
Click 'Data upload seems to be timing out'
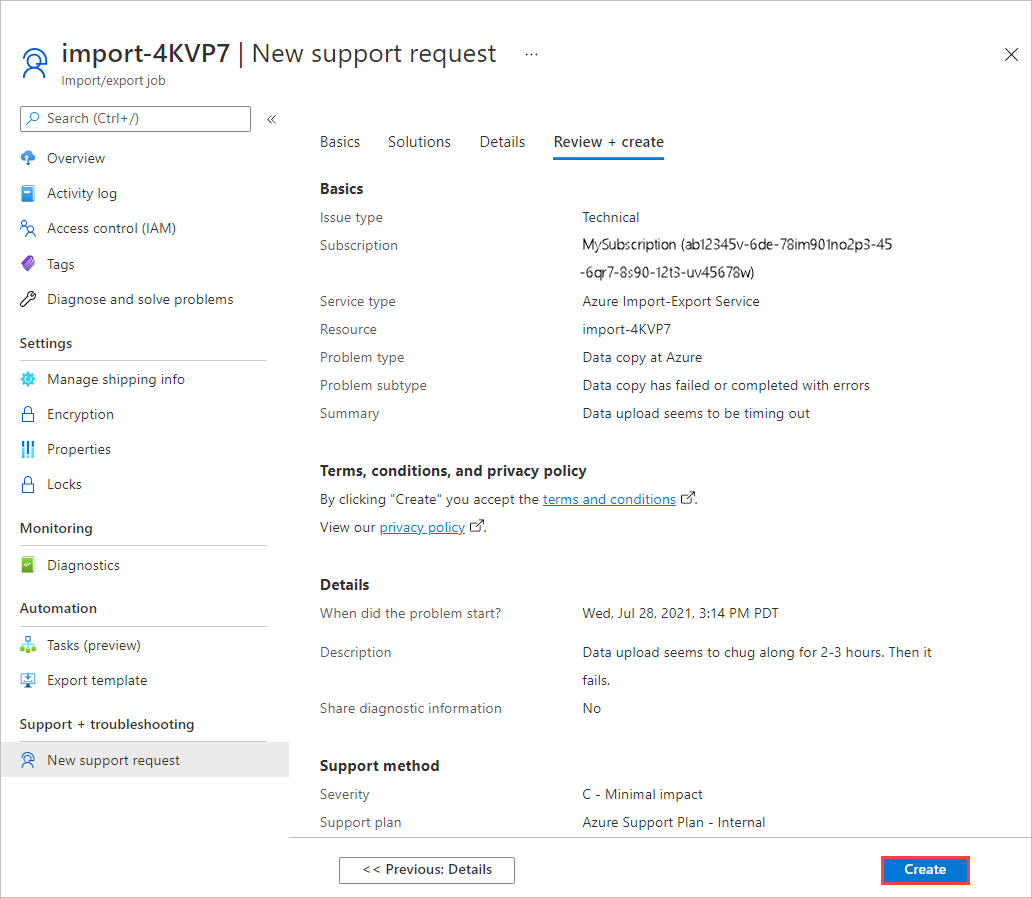696,413
